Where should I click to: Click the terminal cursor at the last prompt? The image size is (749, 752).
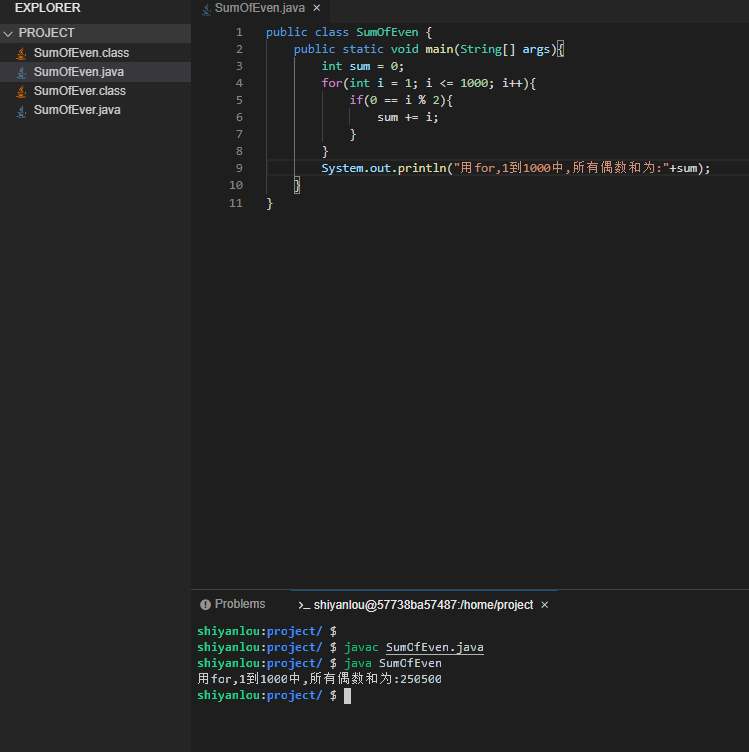point(348,696)
